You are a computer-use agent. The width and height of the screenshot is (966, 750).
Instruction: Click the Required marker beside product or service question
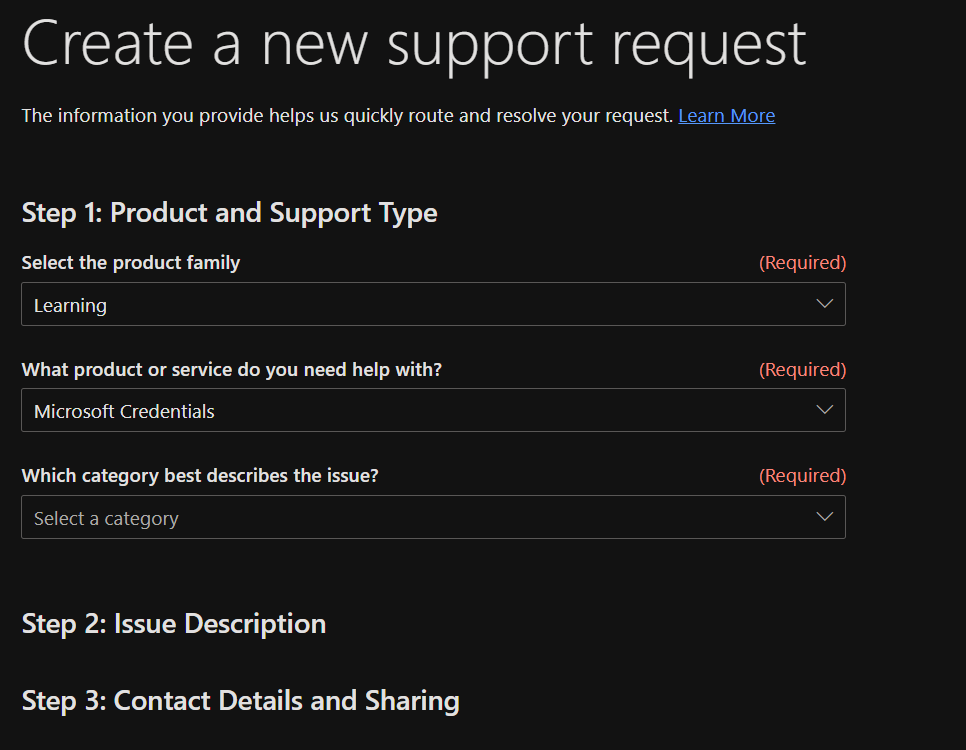[x=802, y=370]
